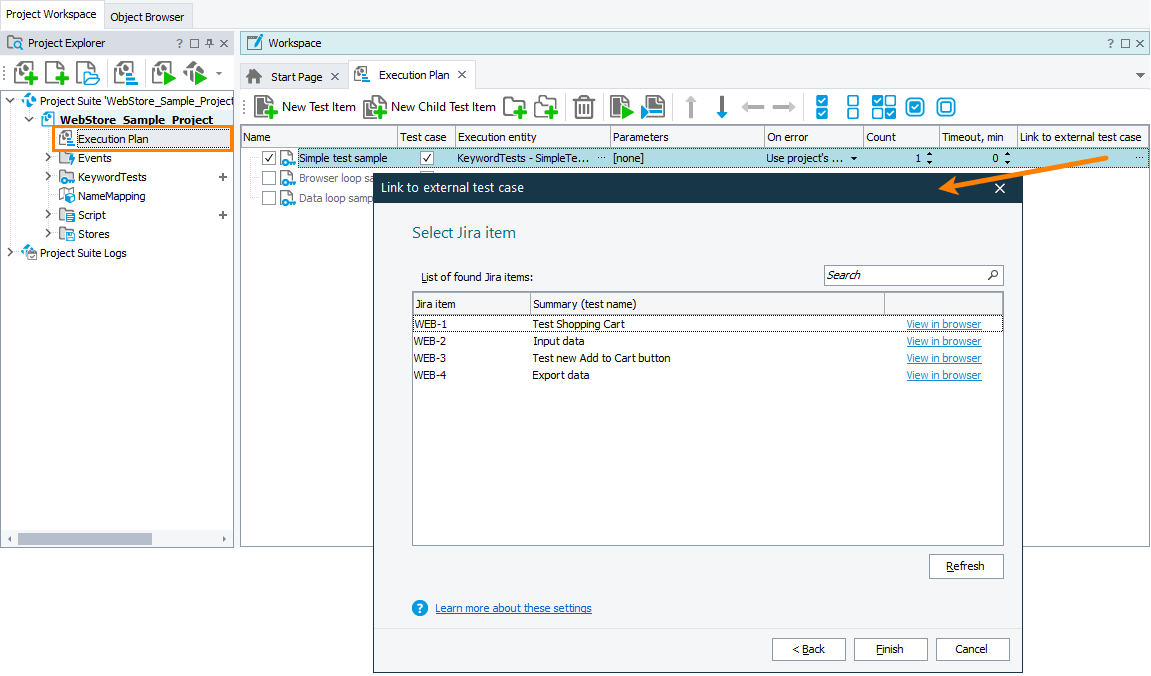The width and height of the screenshot is (1151, 676).
Task: Click Run from selected item icon
Action: point(653,107)
